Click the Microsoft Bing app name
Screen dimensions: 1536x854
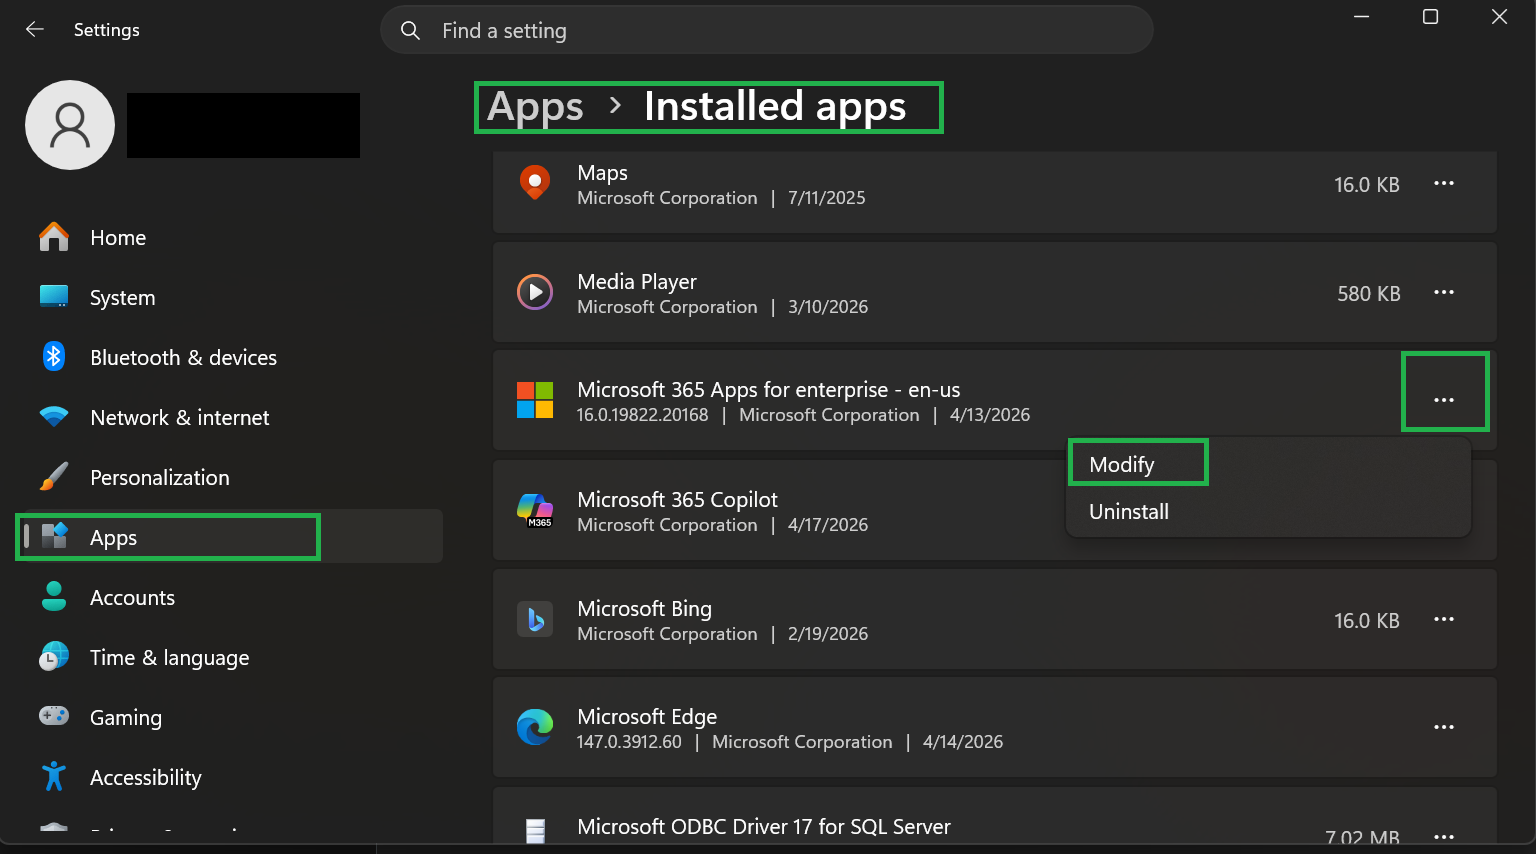click(645, 609)
